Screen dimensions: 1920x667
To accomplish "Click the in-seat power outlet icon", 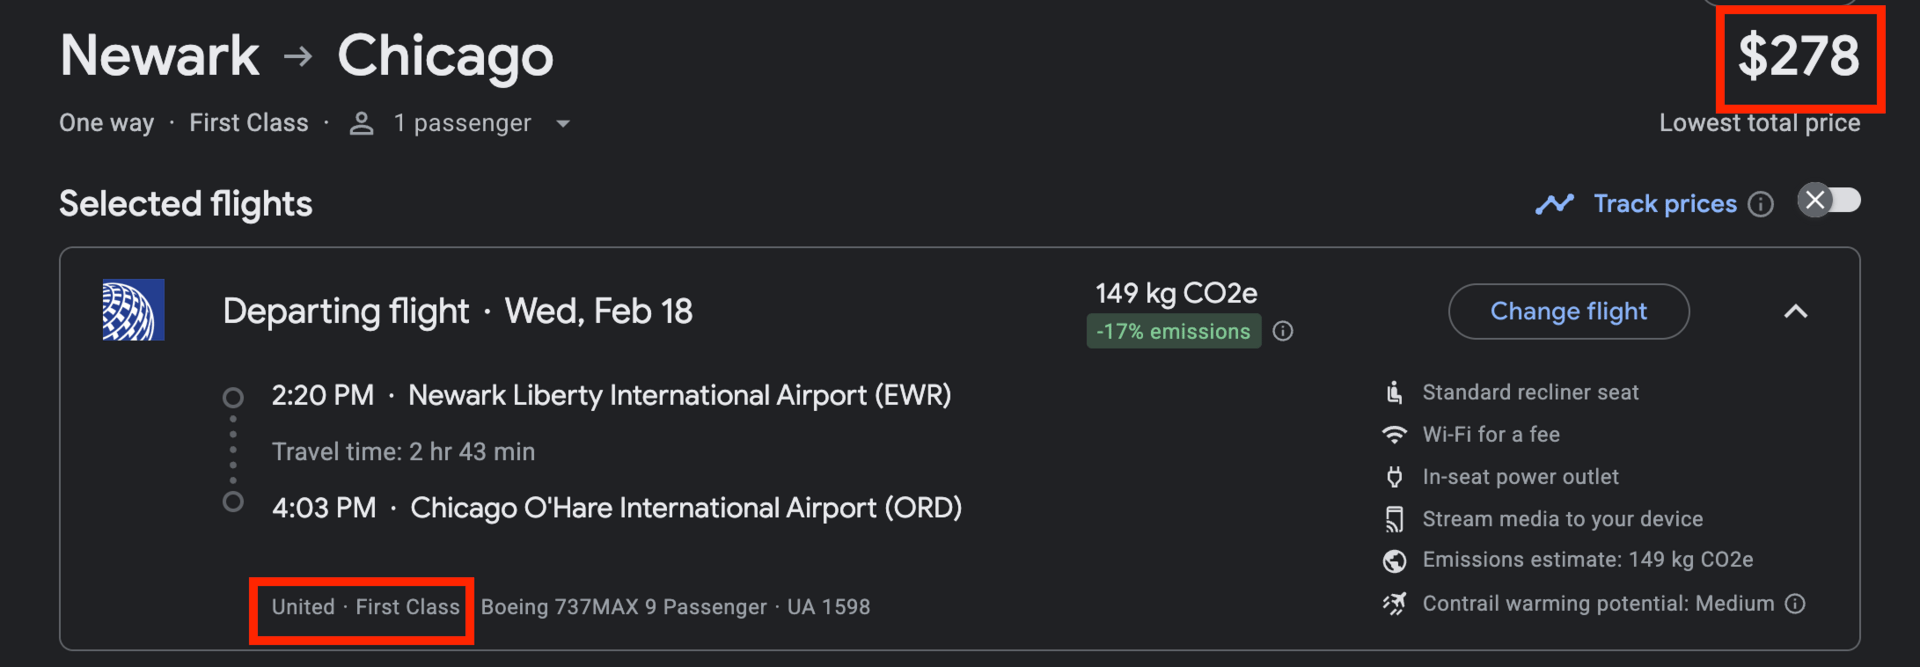I will pyautogui.click(x=1394, y=477).
